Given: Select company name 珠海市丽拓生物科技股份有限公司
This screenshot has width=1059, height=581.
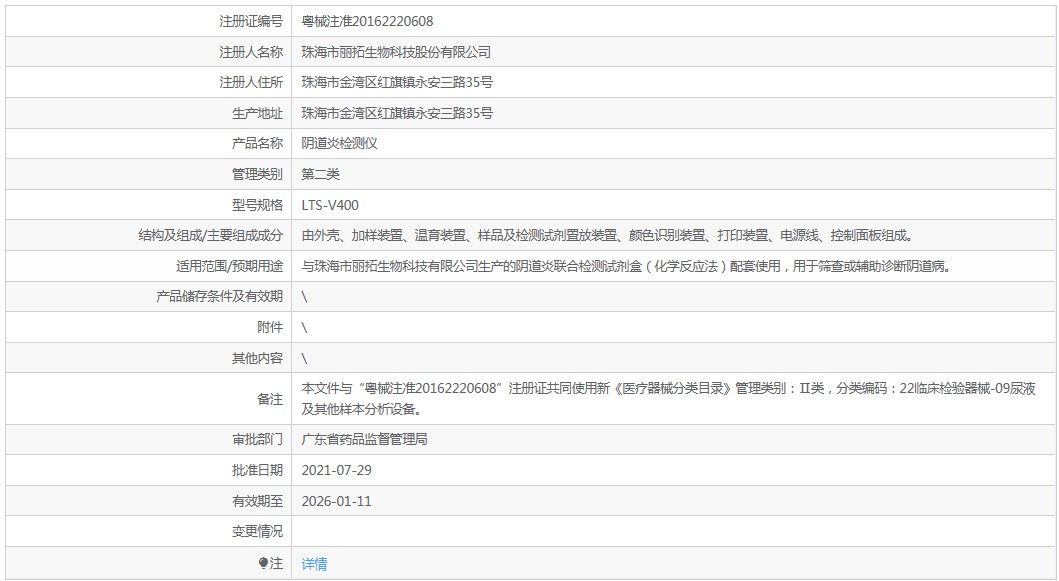Looking at the screenshot, I should click(x=396, y=52).
